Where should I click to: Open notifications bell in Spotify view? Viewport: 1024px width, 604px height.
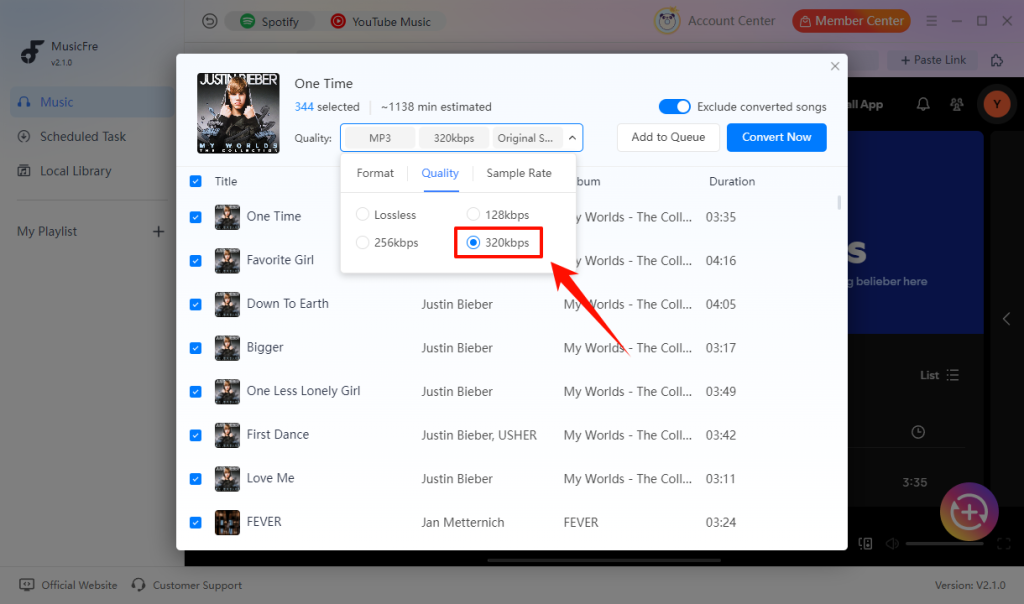coord(923,104)
